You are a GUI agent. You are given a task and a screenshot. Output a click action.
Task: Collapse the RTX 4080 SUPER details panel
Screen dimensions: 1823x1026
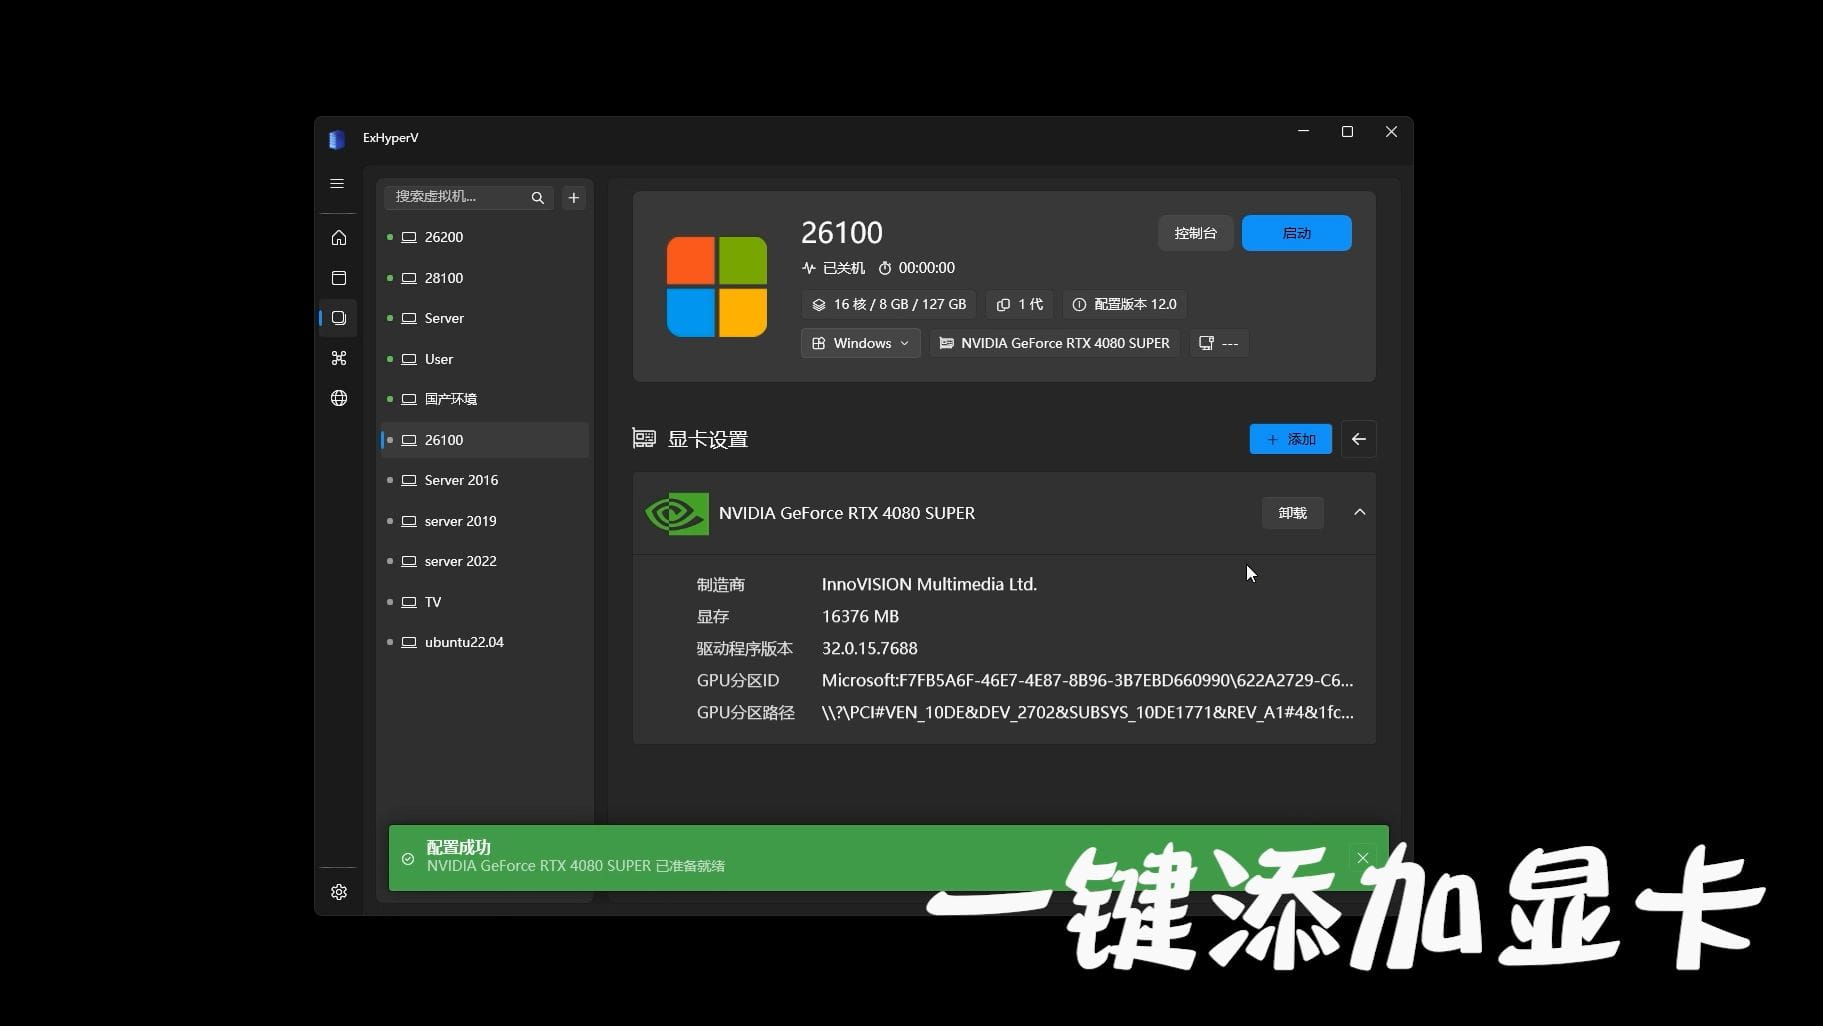1358,512
